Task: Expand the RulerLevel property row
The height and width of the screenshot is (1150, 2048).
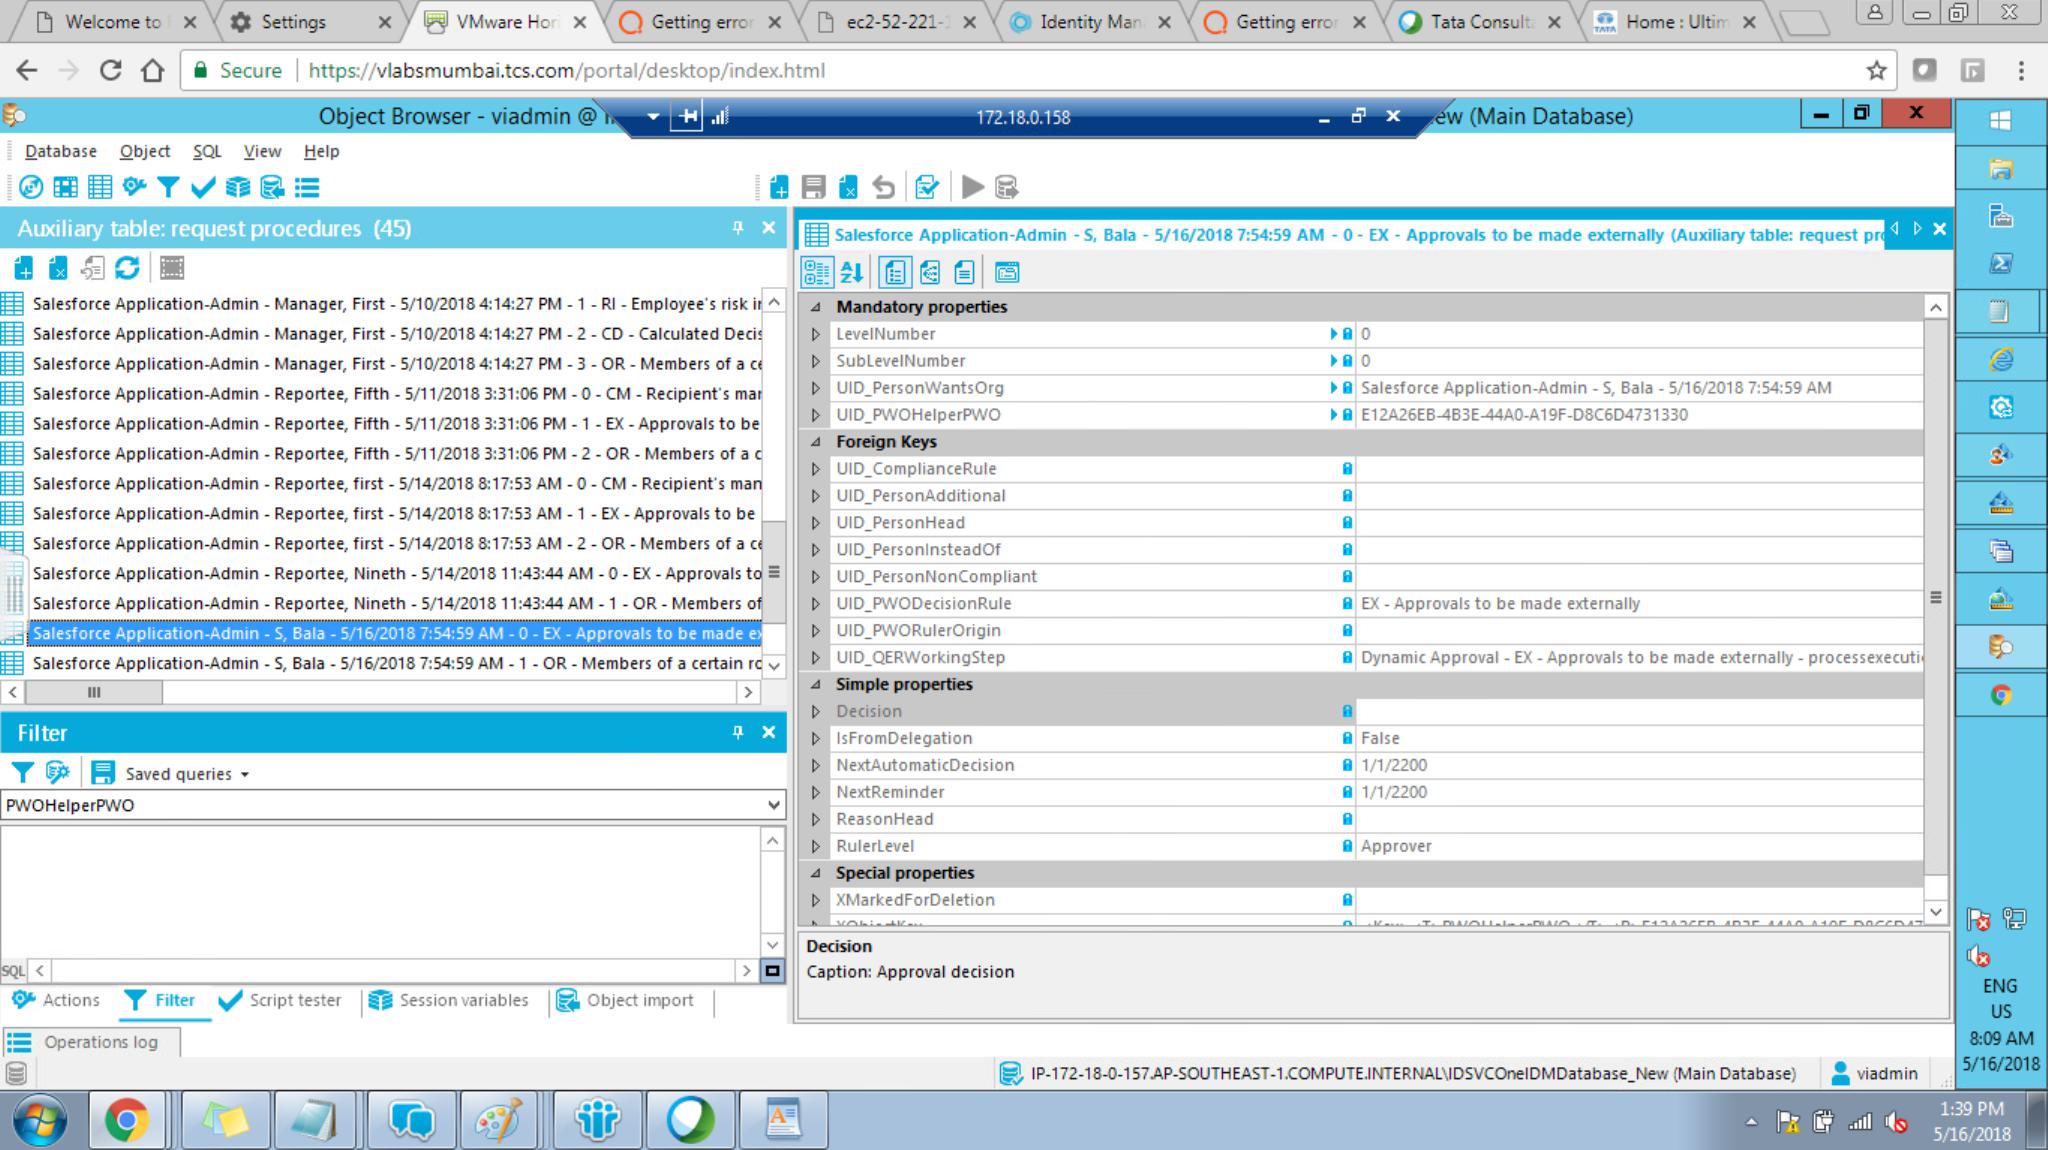Action: tap(815, 846)
